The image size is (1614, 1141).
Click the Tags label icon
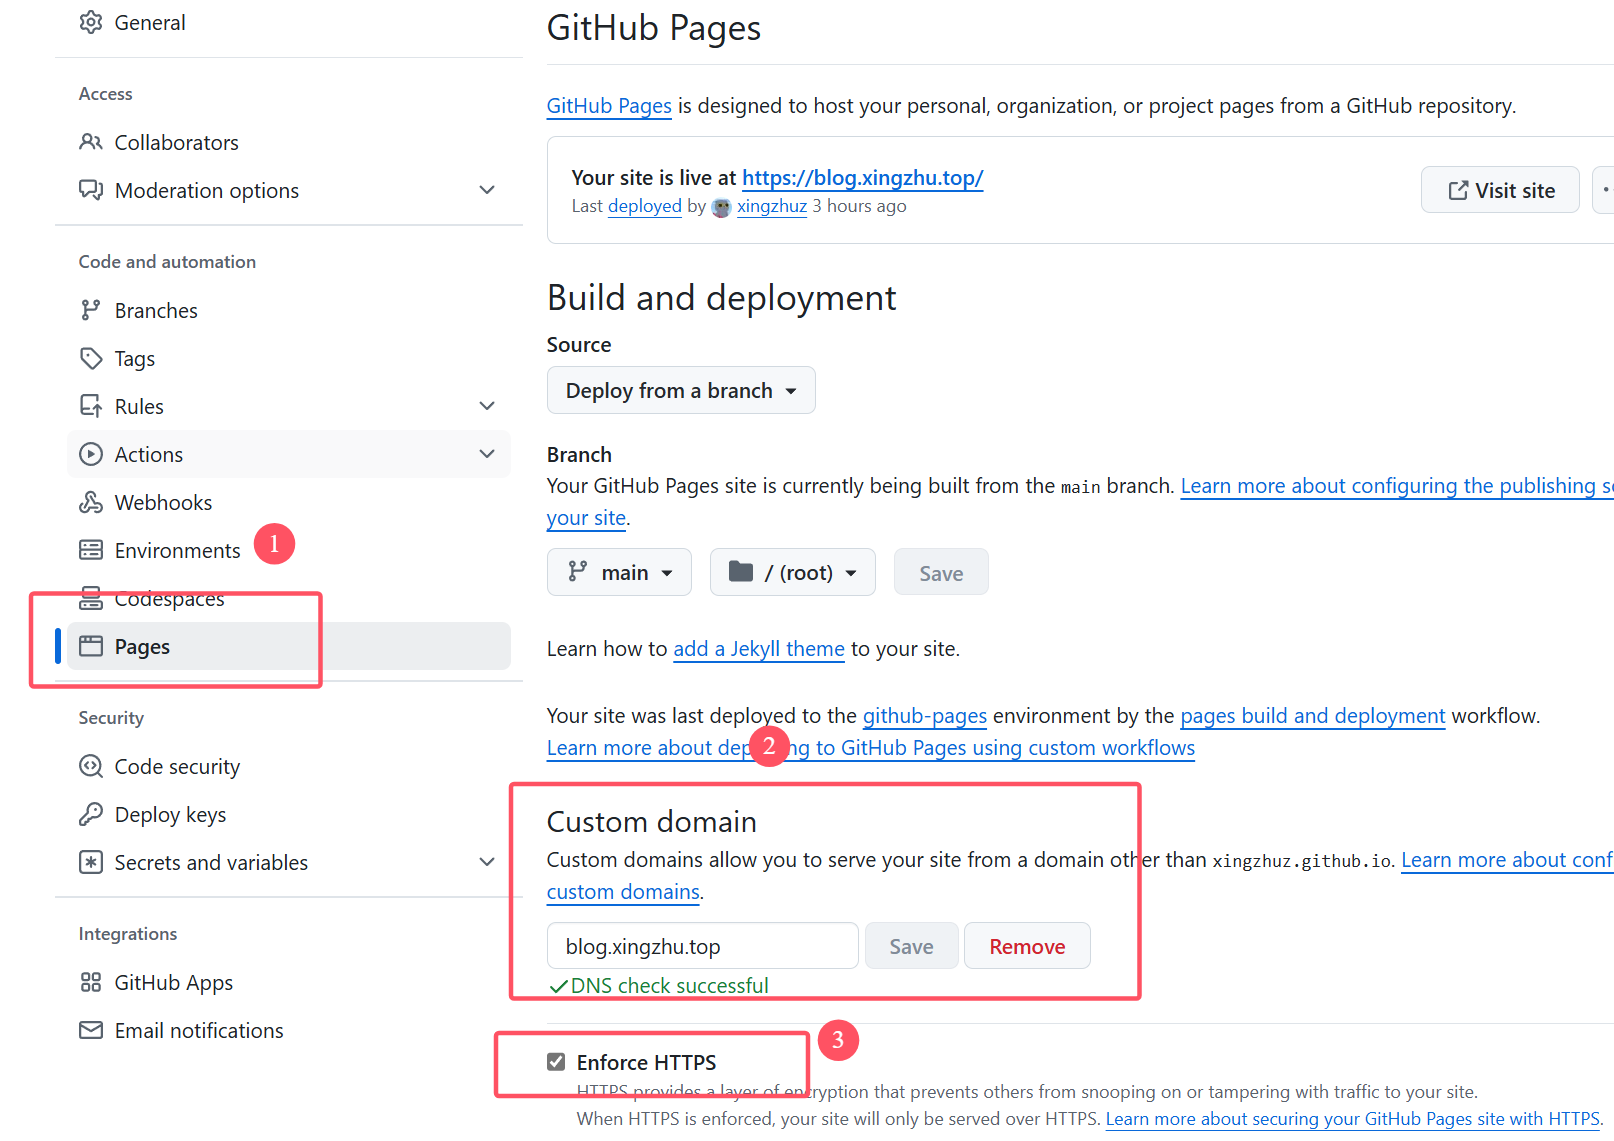91,358
